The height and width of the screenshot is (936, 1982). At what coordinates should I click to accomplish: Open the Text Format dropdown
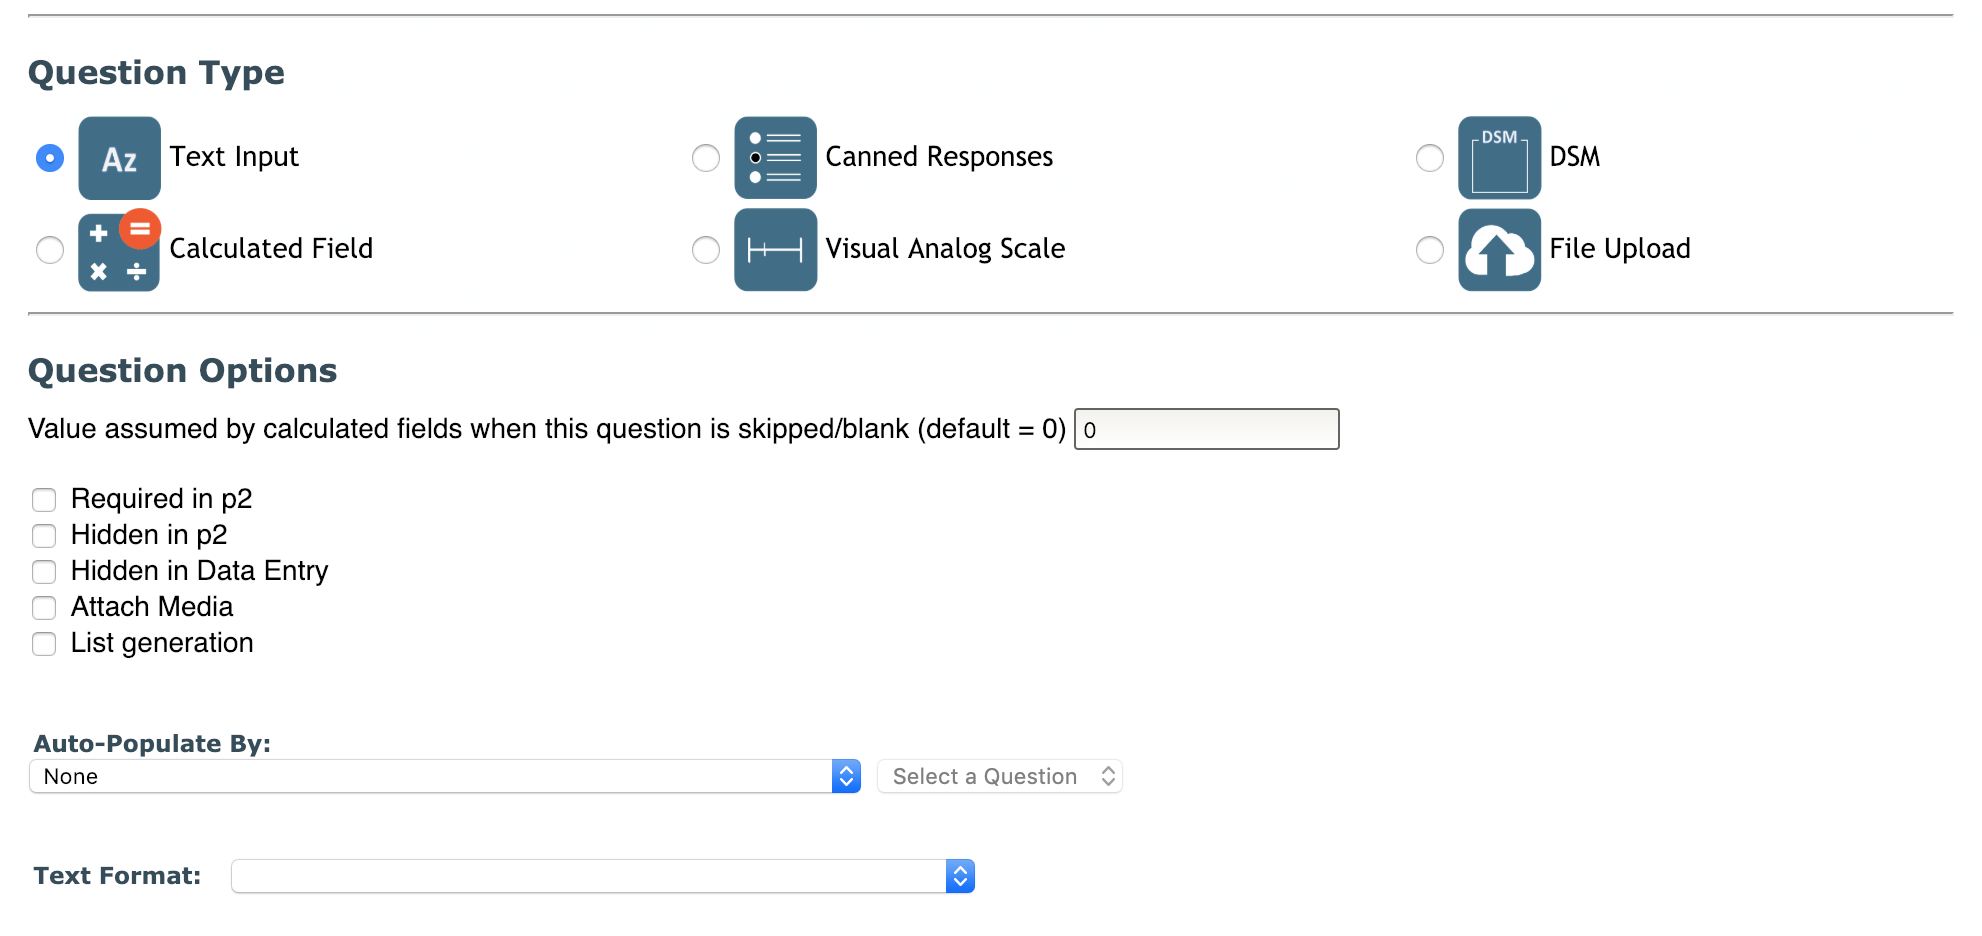pyautogui.click(x=602, y=876)
